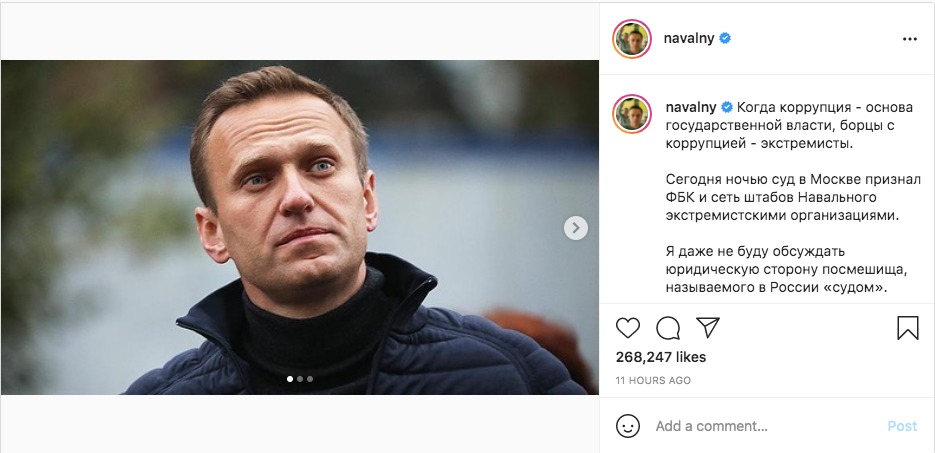This screenshot has width=935, height=453.
Task: Jump to the second carousel dot
Action: click(x=300, y=379)
